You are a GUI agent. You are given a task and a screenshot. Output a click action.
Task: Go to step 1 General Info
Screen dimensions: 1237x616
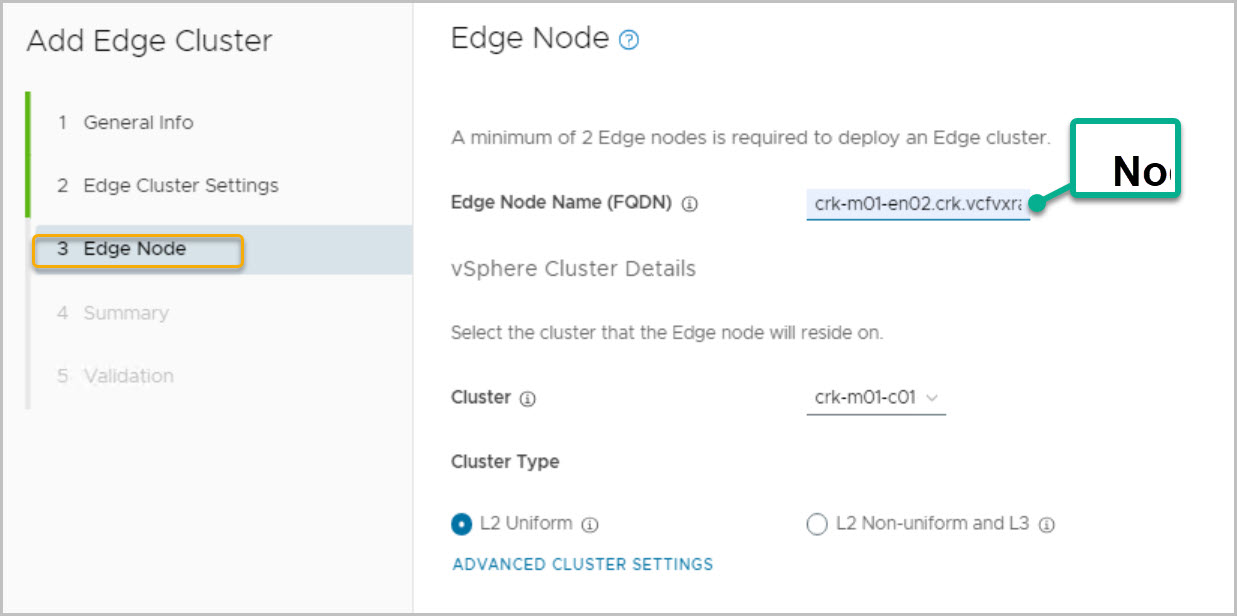point(138,123)
